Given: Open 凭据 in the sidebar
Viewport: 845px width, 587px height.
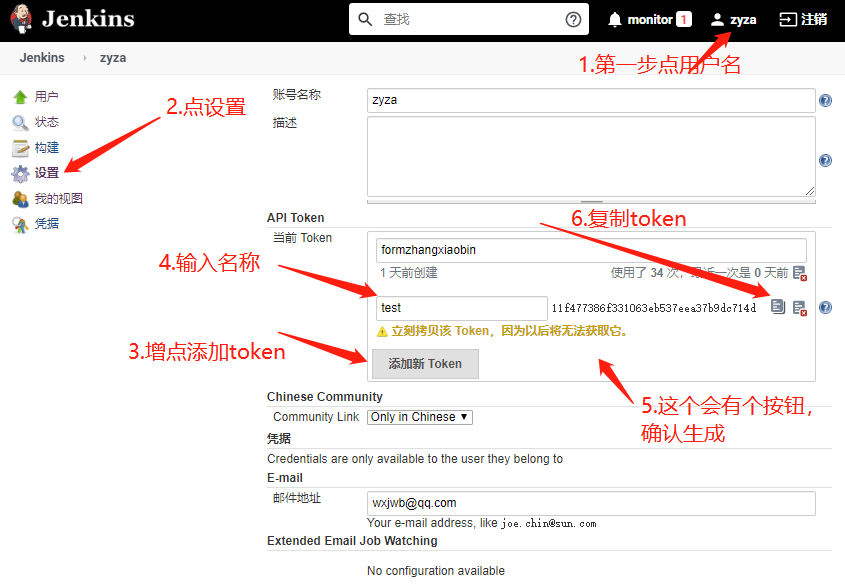Looking at the screenshot, I should pyautogui.click(x=46, y=224).
